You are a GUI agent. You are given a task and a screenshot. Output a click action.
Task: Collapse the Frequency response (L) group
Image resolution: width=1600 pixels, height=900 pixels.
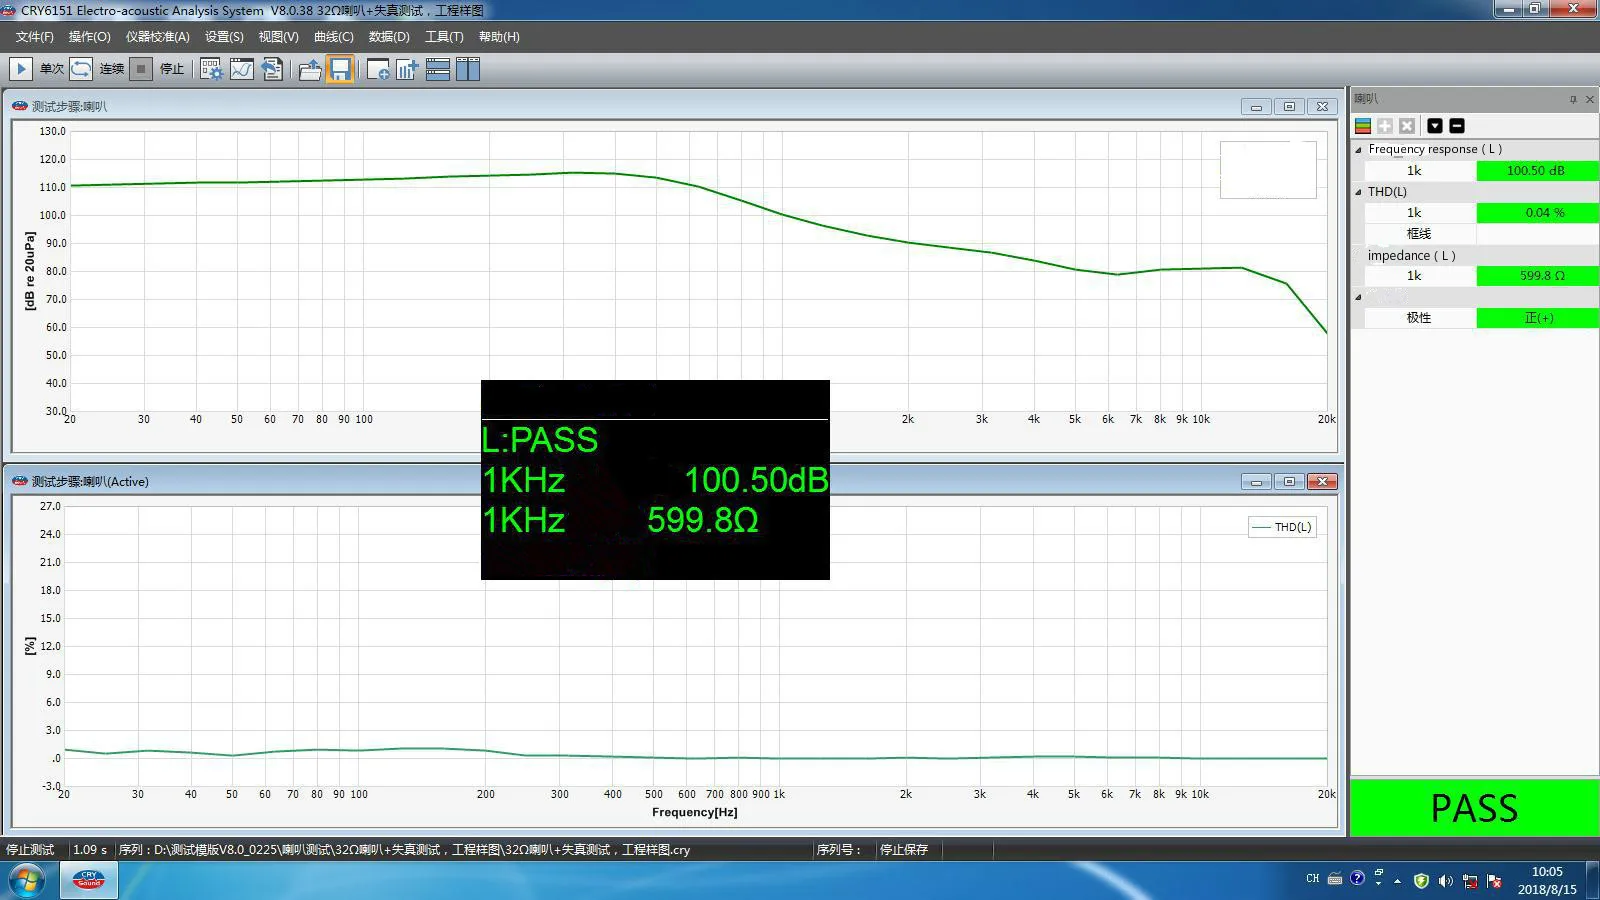coord(1359,150)
